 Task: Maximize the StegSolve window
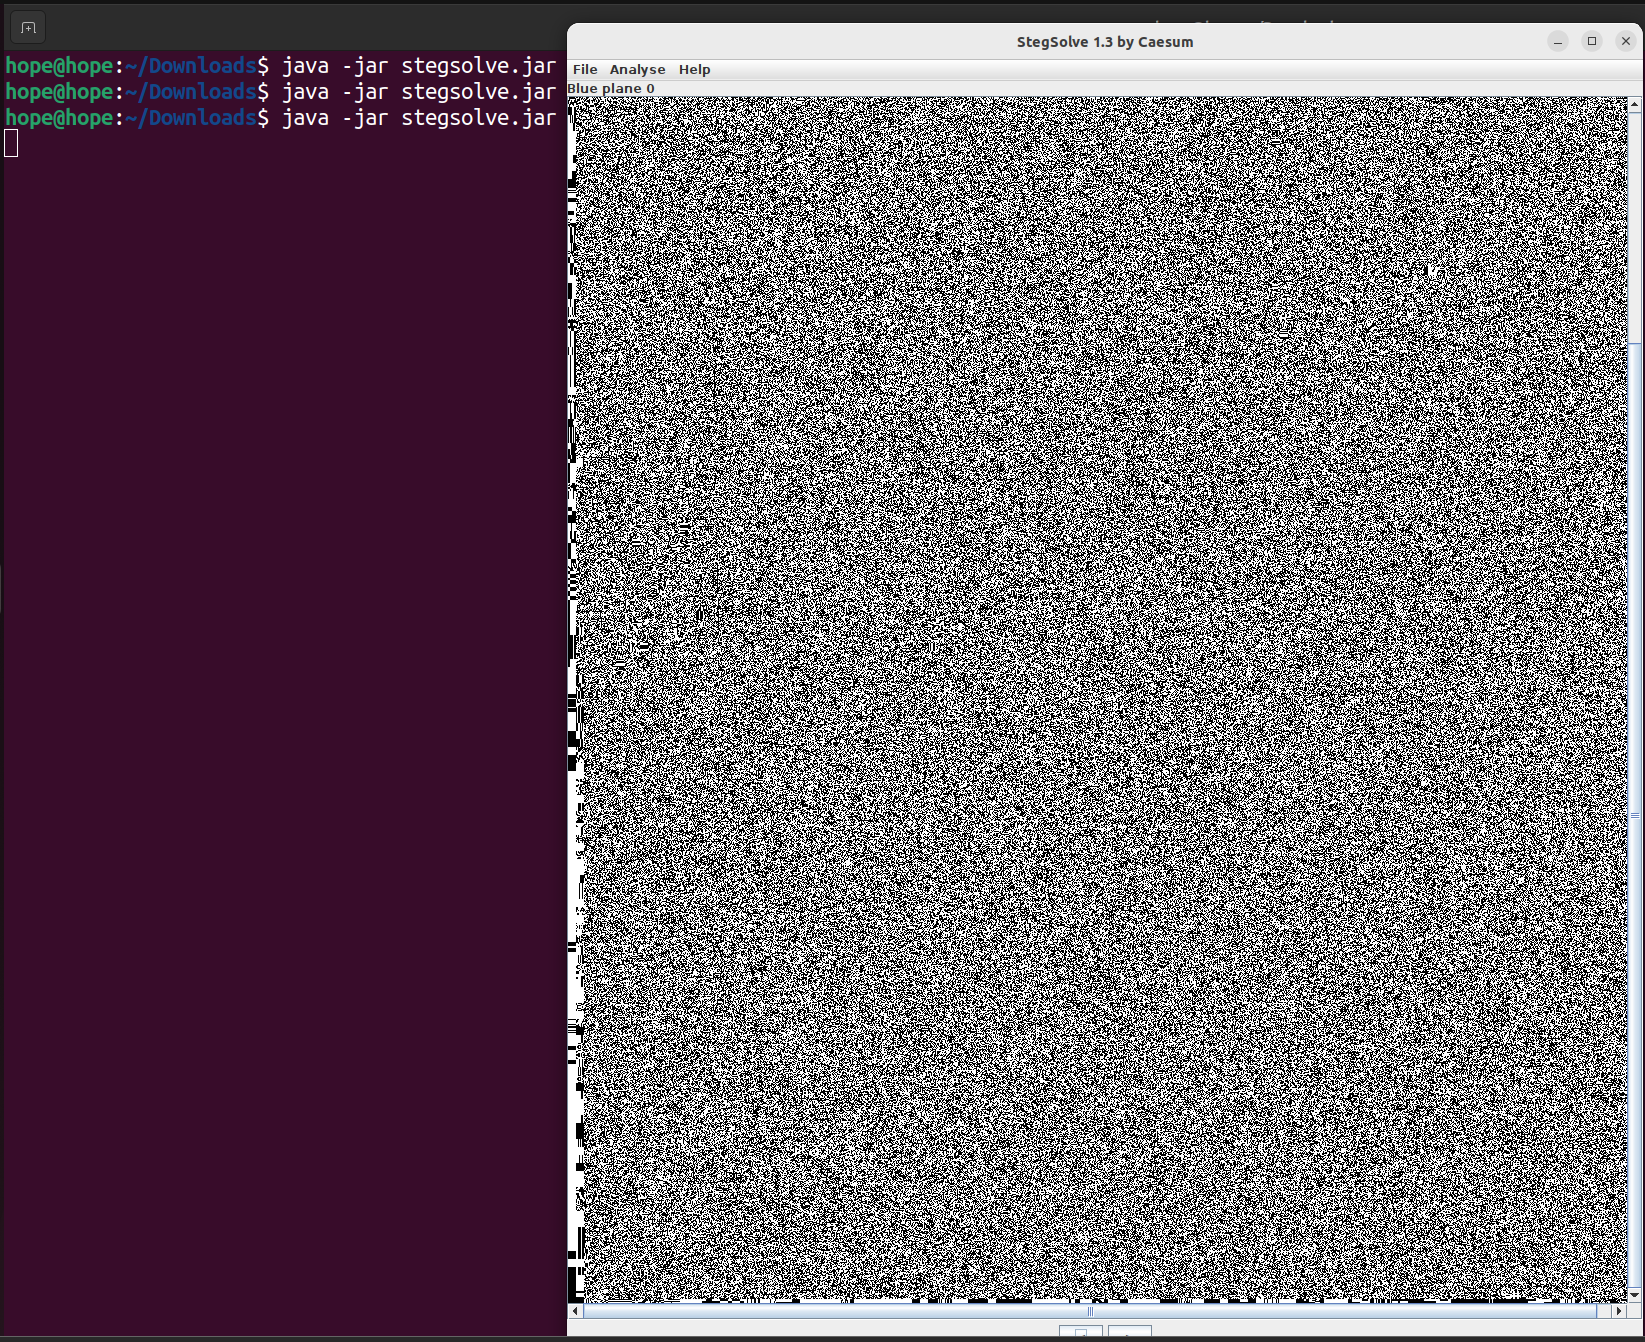click(x=1592, y=41)
